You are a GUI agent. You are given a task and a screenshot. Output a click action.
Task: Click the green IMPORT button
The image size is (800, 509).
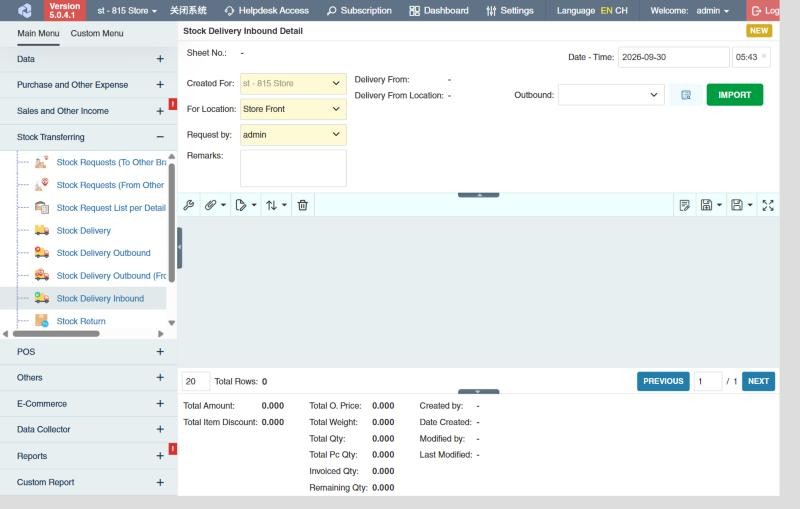pyautogui.click(x=735, y=95)
